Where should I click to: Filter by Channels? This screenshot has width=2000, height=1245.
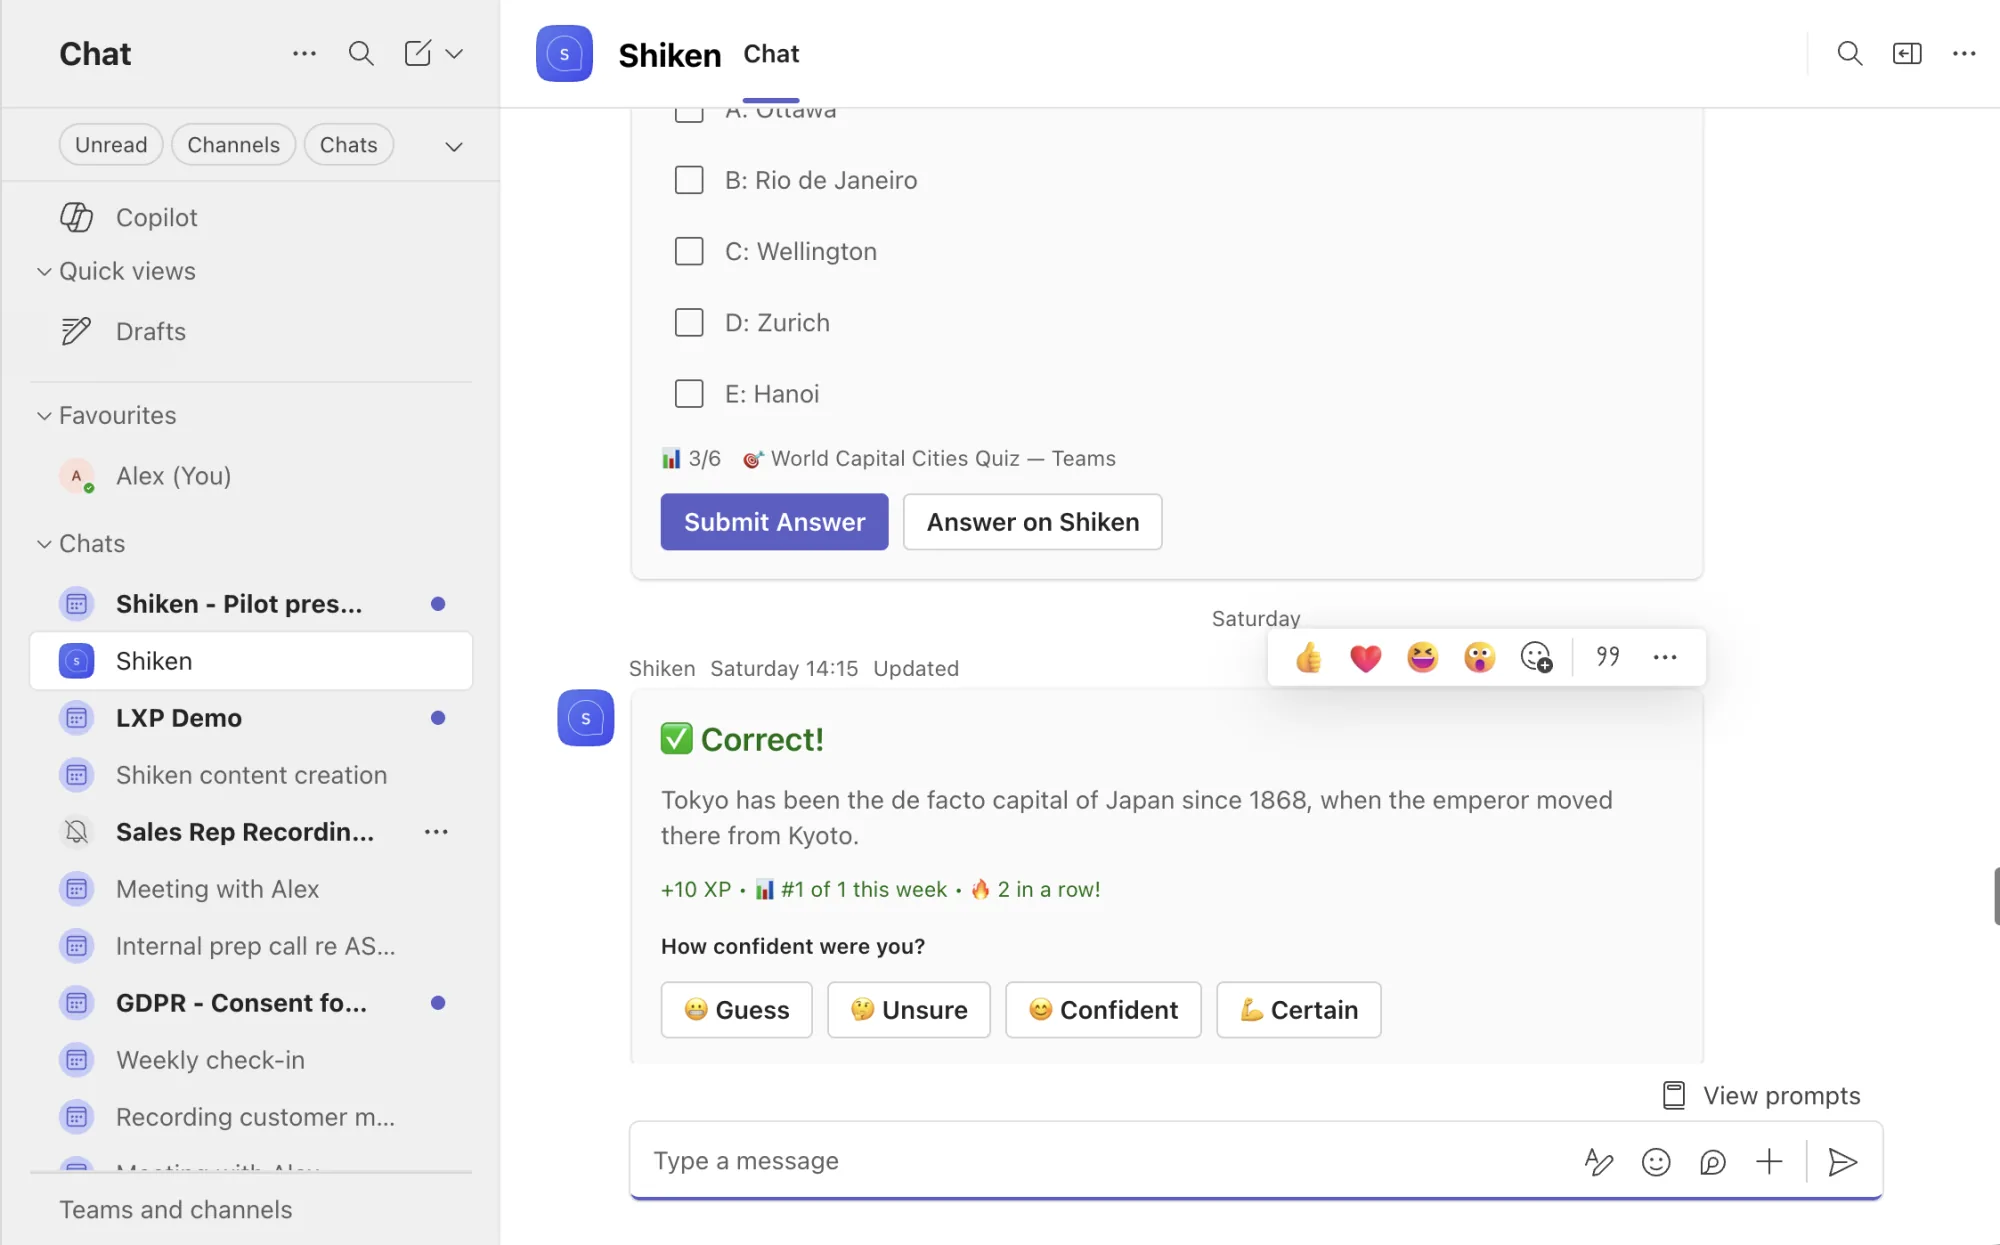tap(233, 144)
